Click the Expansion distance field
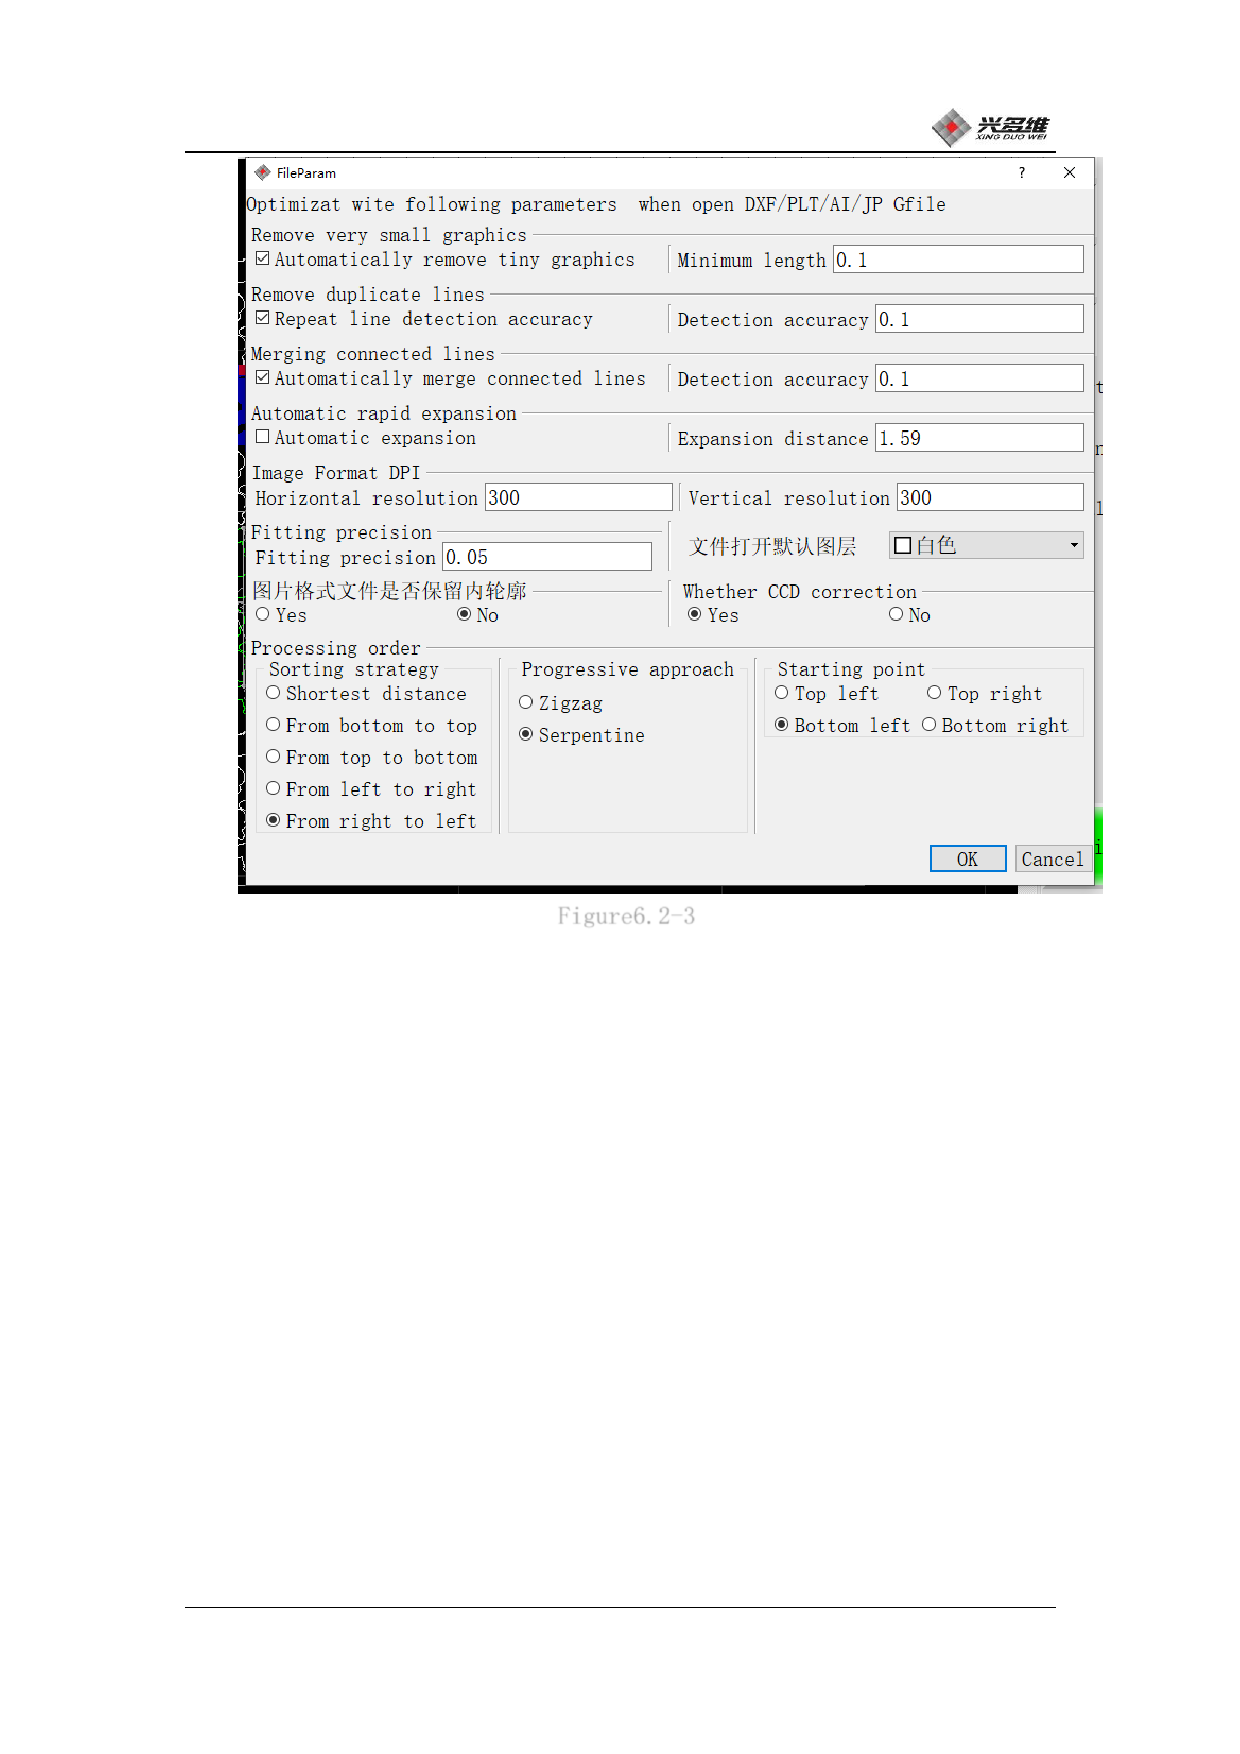 pyautogui.click(x=978, y=438)
